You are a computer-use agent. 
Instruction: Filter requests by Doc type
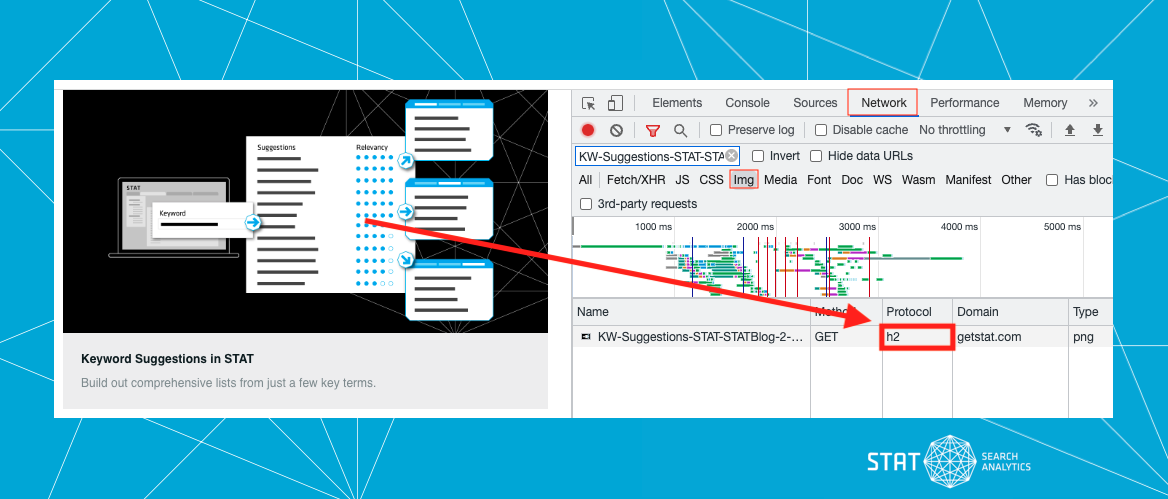pos(852,179)
